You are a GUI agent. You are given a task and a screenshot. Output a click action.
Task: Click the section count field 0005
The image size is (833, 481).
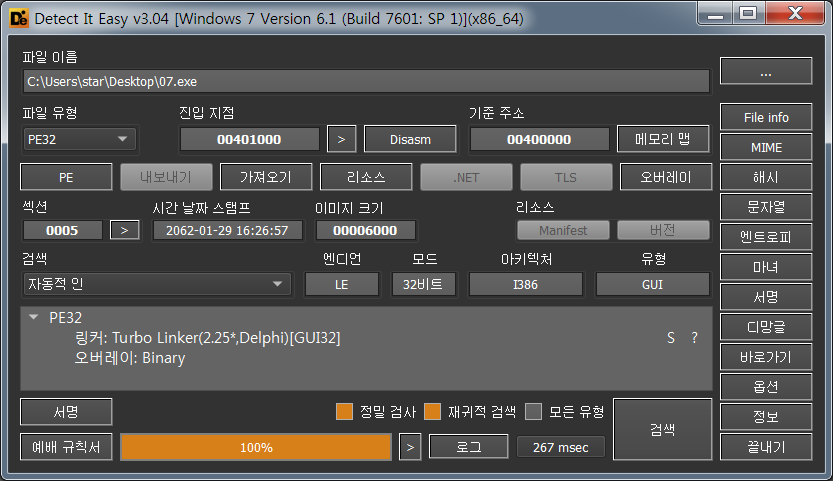62,230
